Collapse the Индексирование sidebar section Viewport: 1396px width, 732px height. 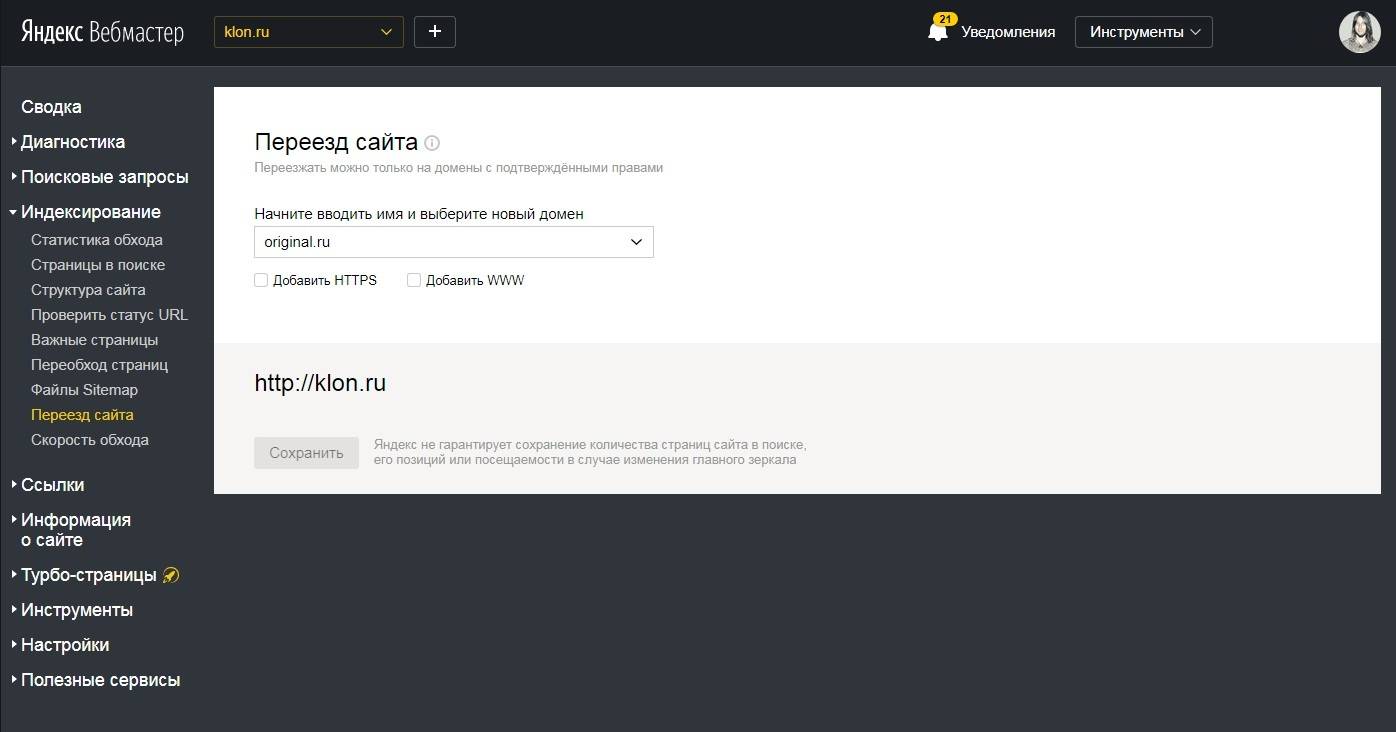coord(90,212)
